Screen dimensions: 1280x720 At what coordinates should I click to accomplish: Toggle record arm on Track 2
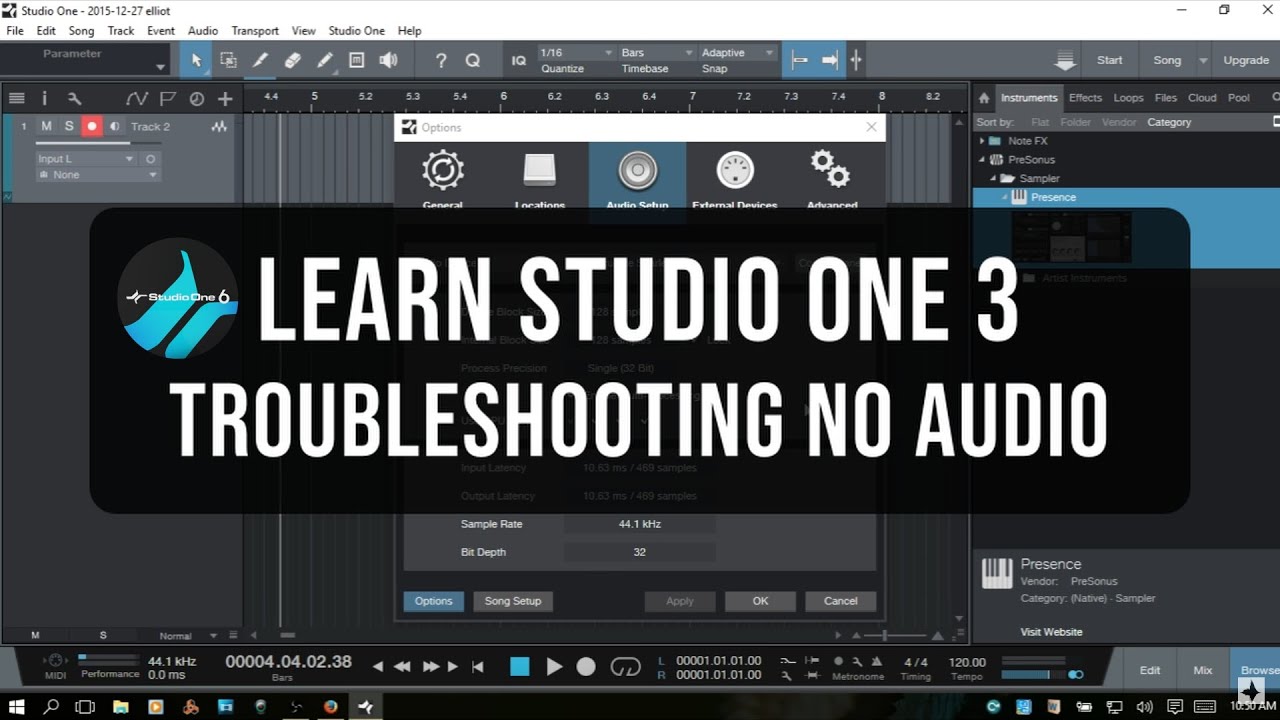(x=92, y=126)
